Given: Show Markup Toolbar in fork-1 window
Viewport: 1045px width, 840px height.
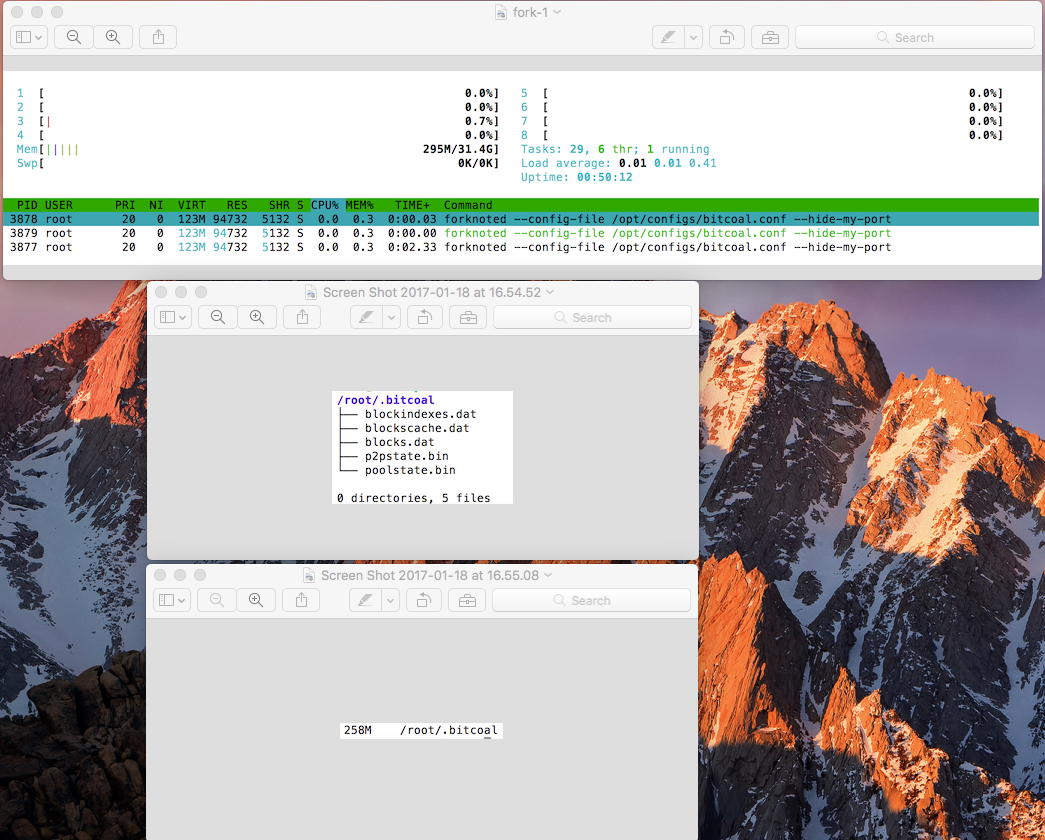Looking at the screenshot, I should [770, 37].
